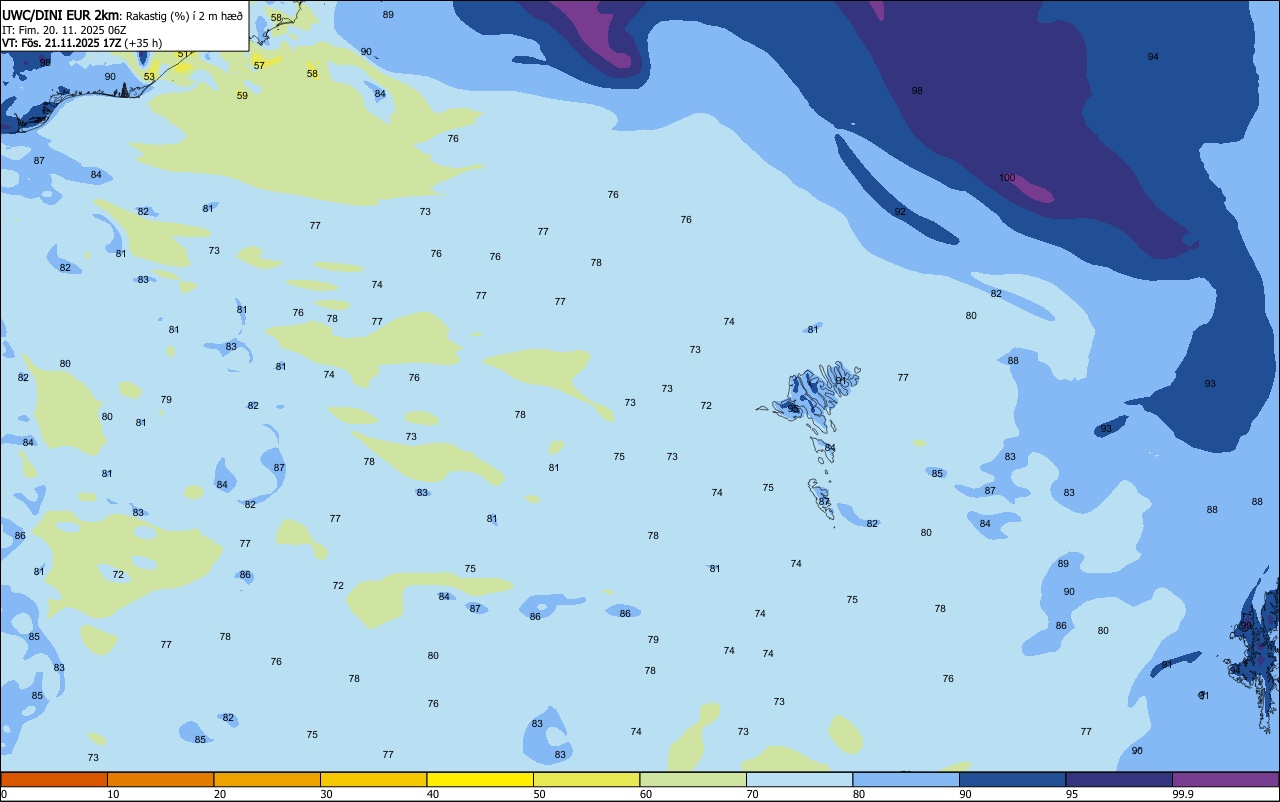Choose the 70–80 light blue legend swatch
1280x802 pixels.
pyautogui.click(x=799, y=779)
